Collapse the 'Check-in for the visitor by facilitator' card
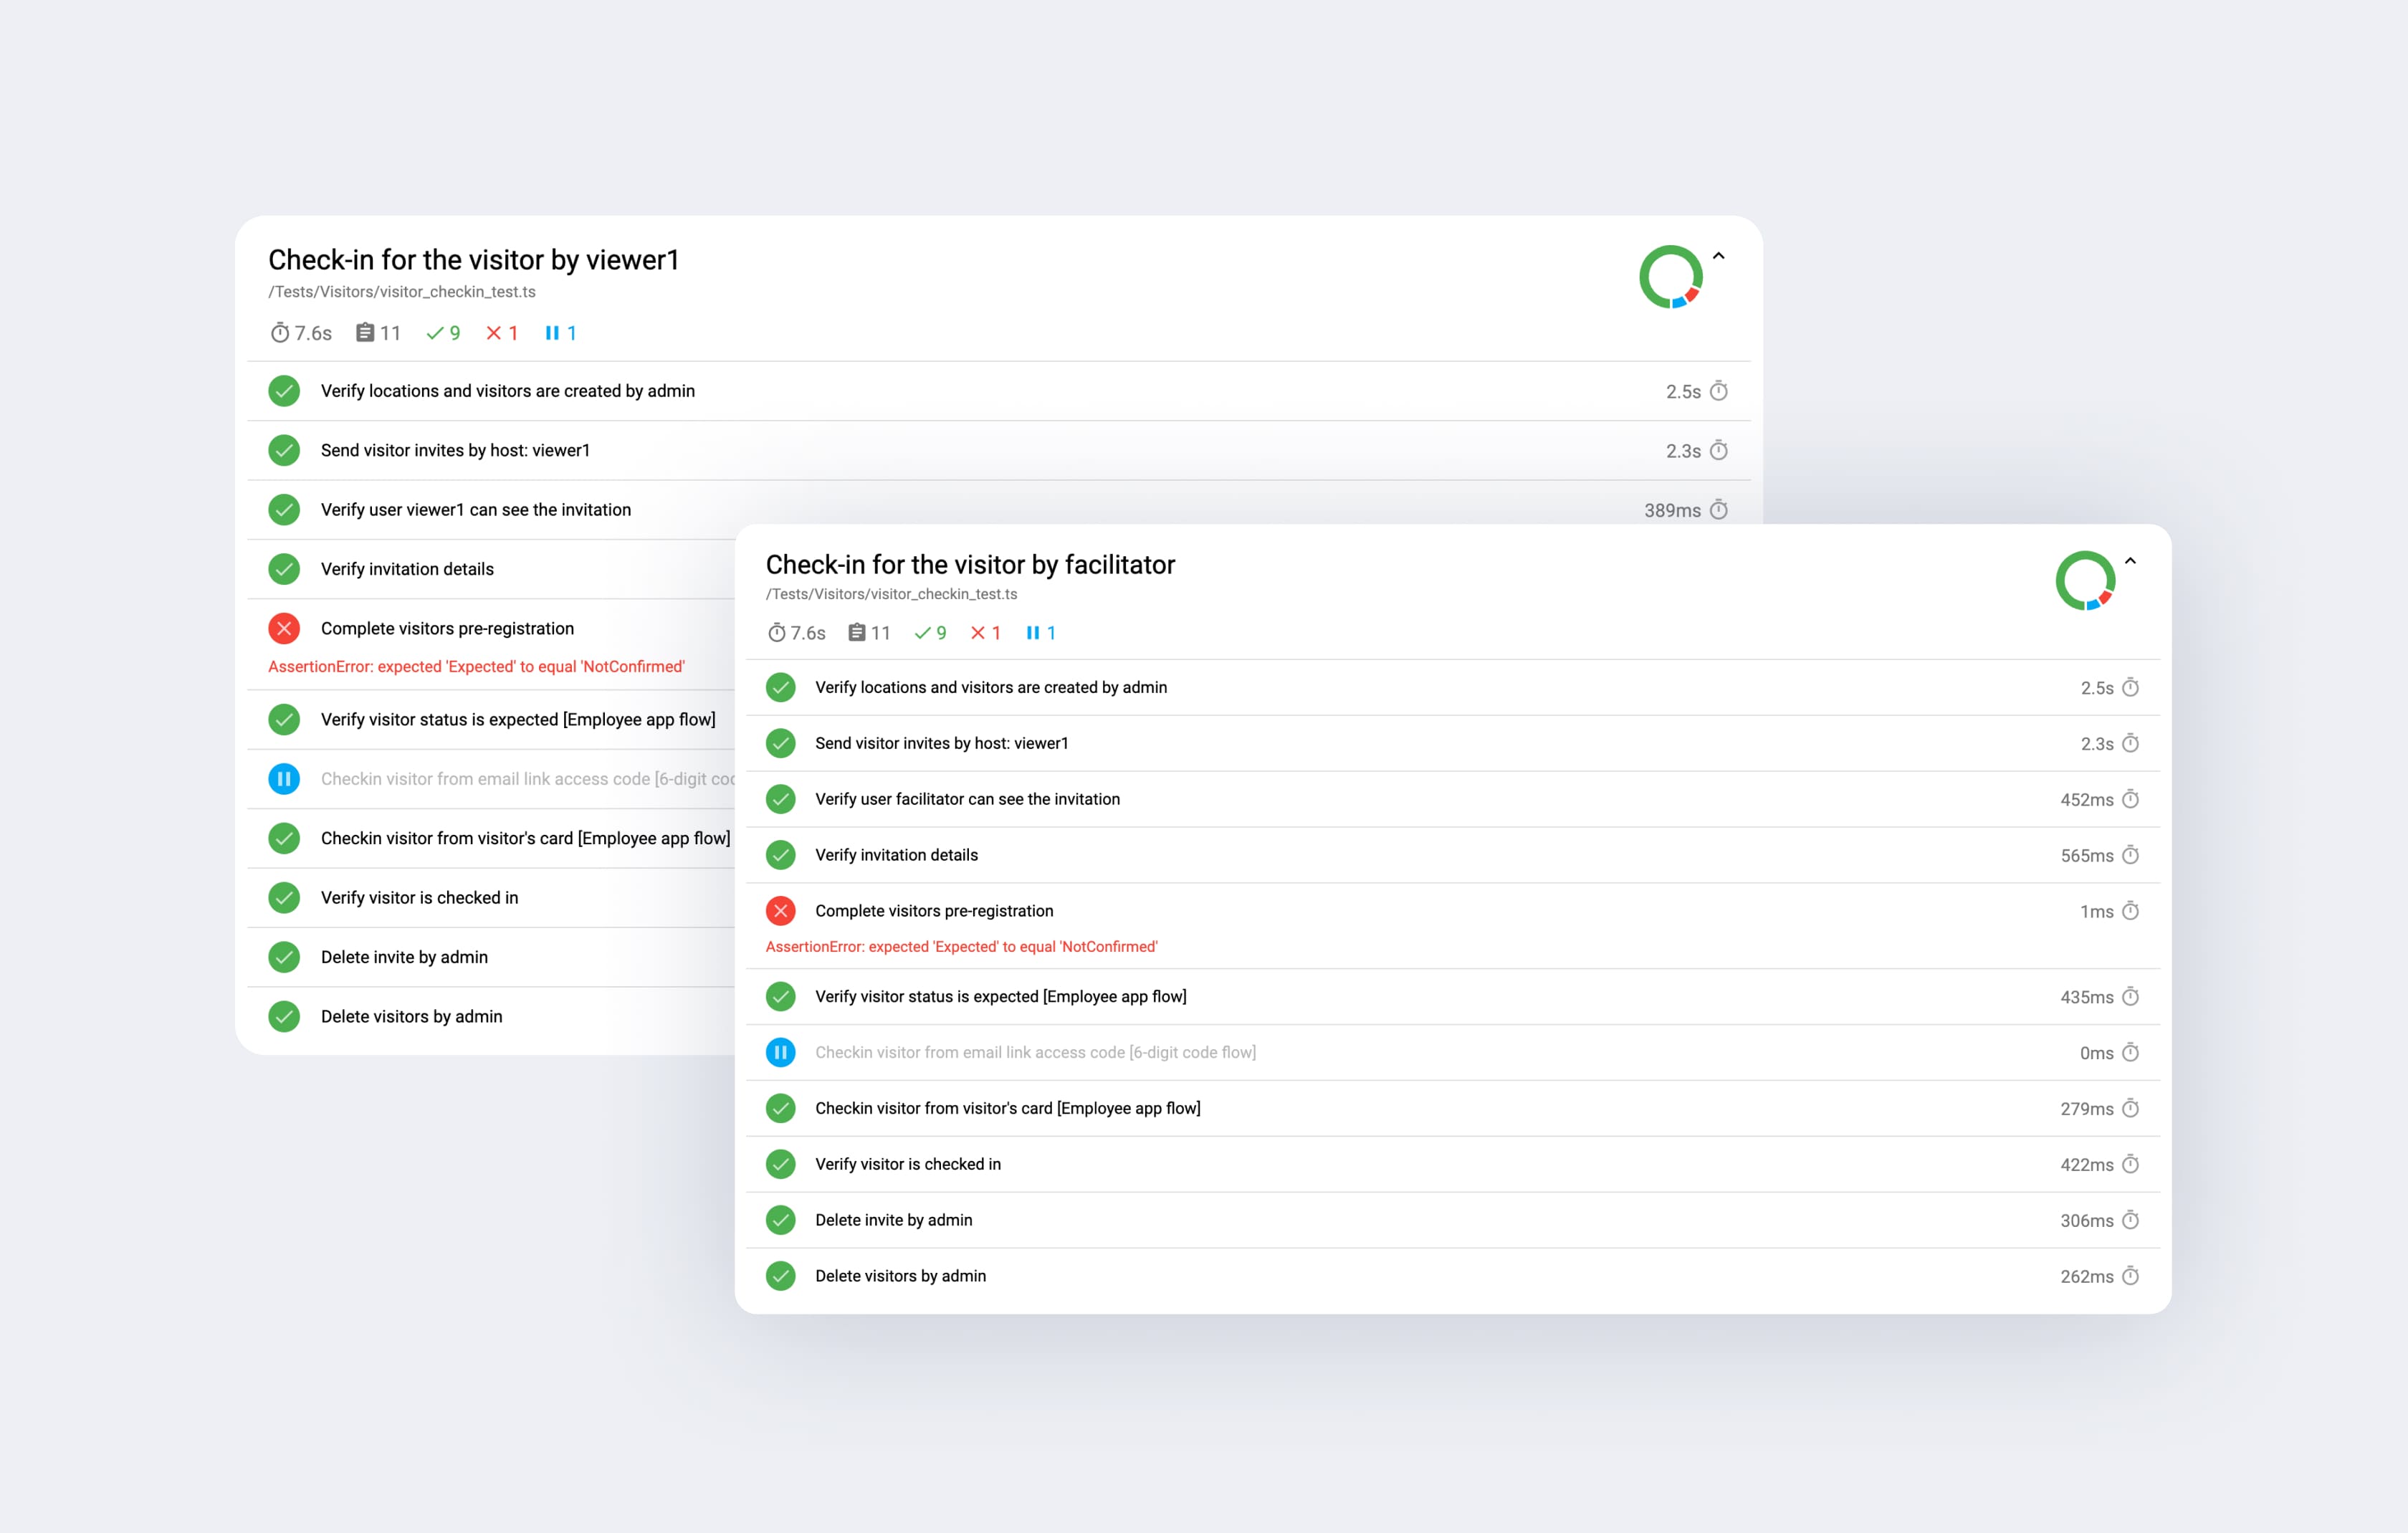Viewport: 2408px width, 1533px height. point(2131,562)
